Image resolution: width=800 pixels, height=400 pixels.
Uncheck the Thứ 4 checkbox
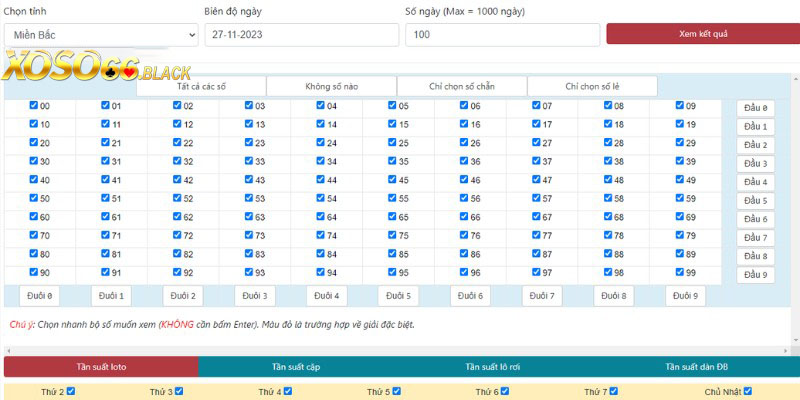tap(288, 391)
